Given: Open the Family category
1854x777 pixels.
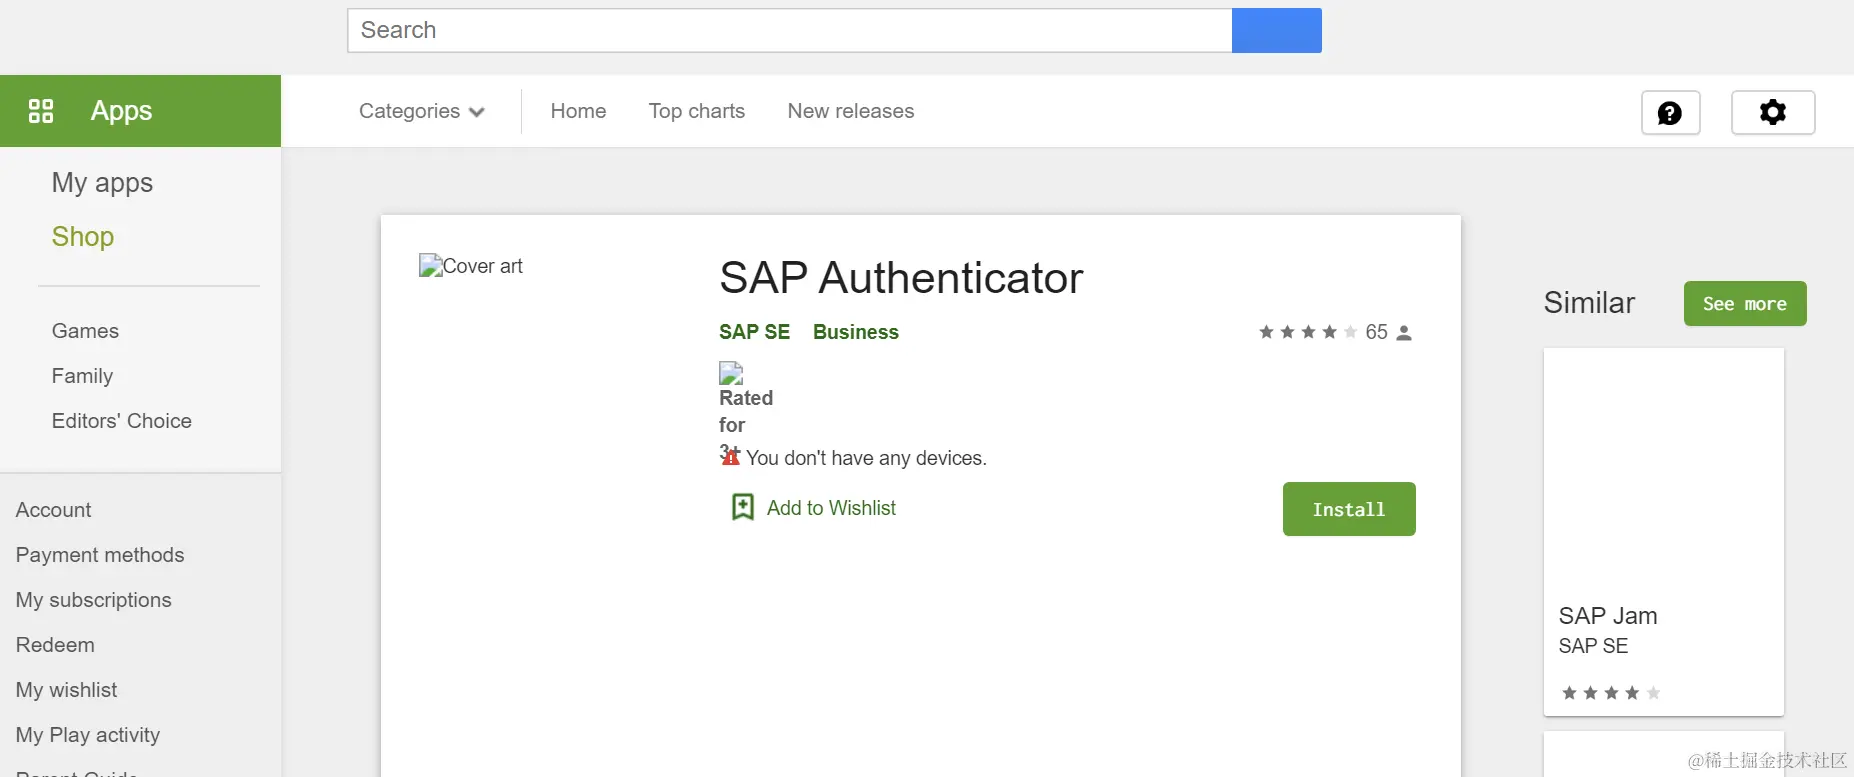Looking at the screenshot, I should tap(82, 376).
